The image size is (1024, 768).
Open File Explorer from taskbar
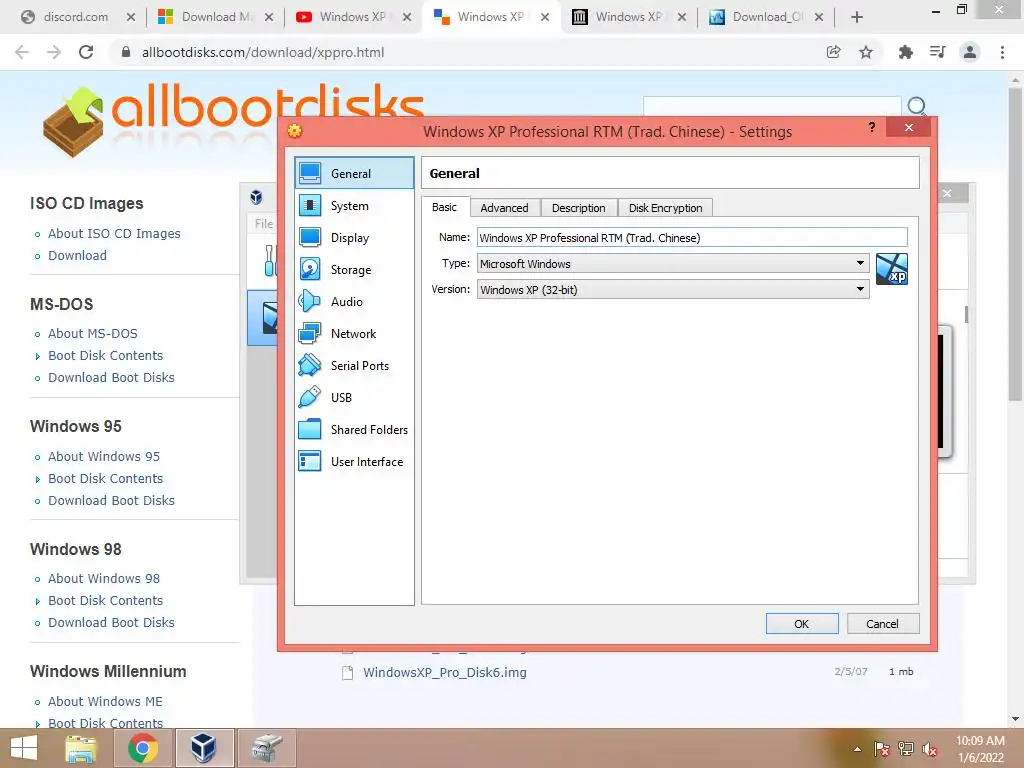[x=81, y=748]
